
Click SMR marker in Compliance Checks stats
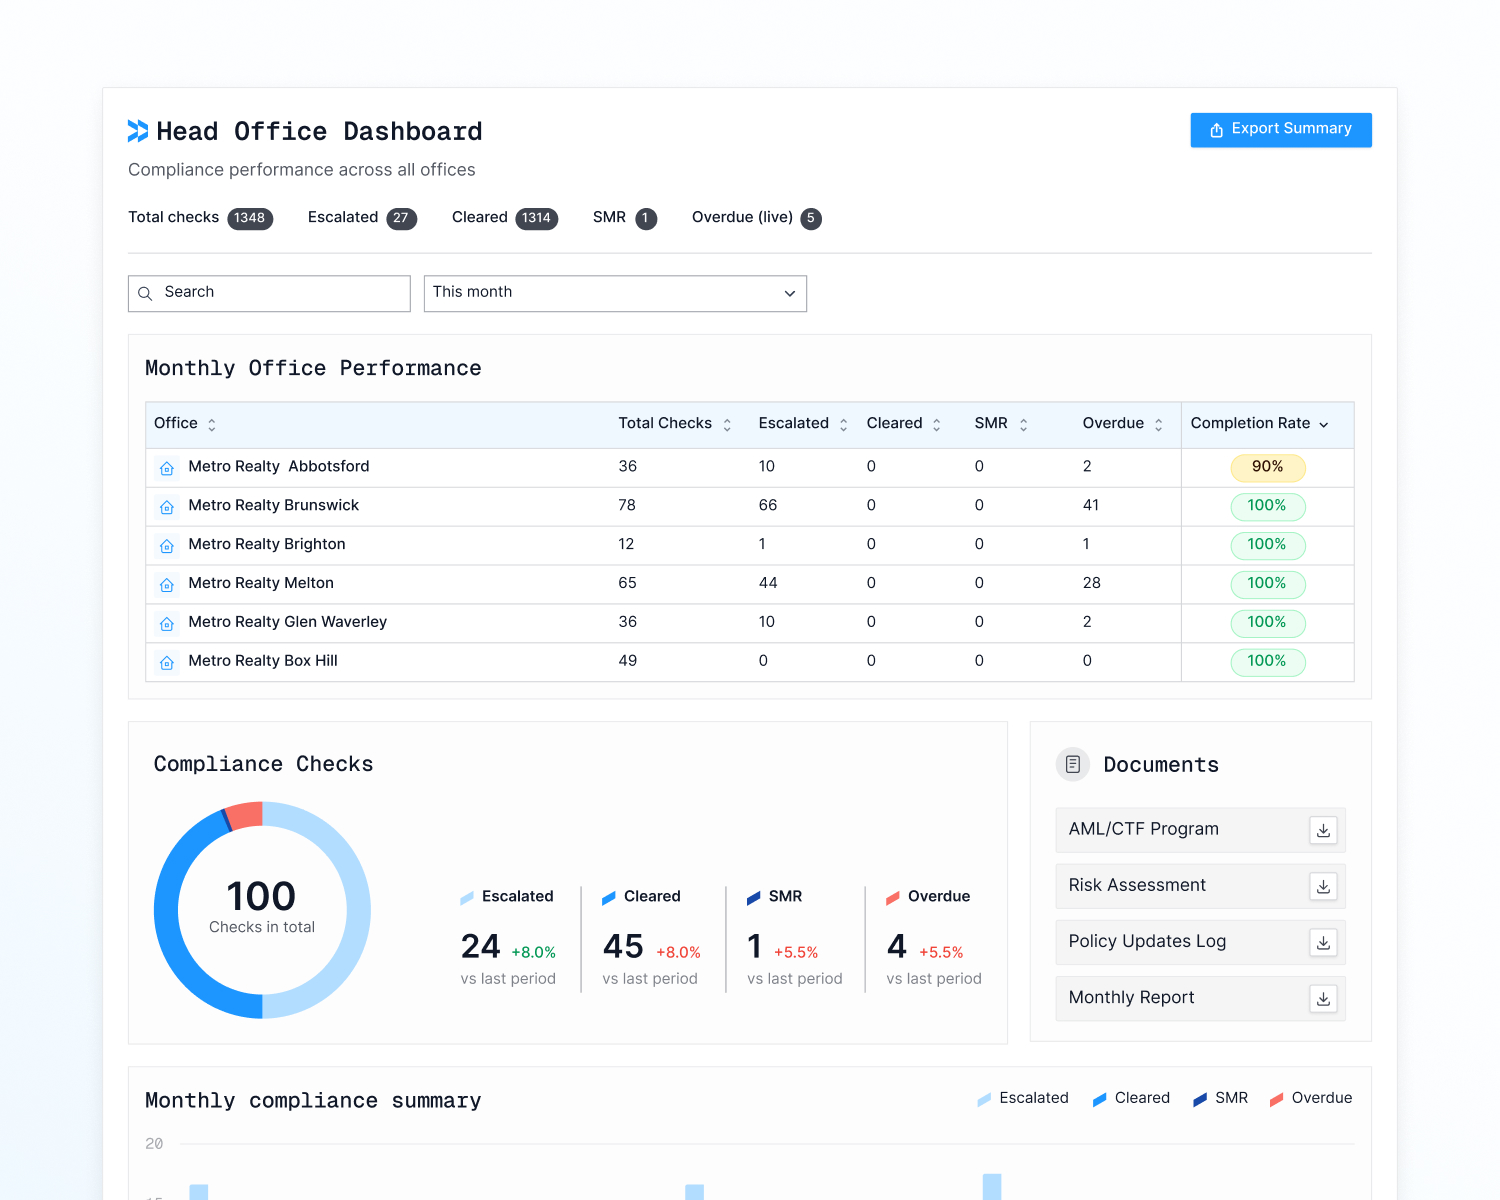pyautogui.click(x=754, y=899)
